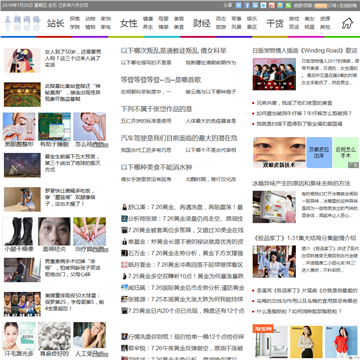The height and width of the screenshot is (360, 360).
Task: Open the 极品家丁 drama image
Action: coord(274,261)
